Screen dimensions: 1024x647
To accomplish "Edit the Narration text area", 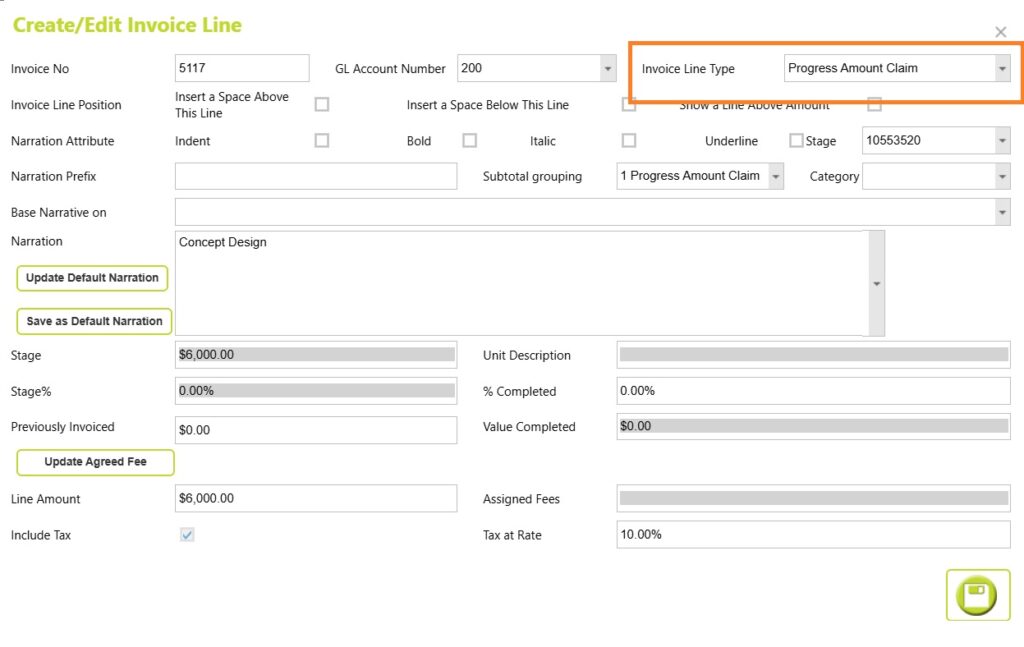I will (x=522, y=283).
